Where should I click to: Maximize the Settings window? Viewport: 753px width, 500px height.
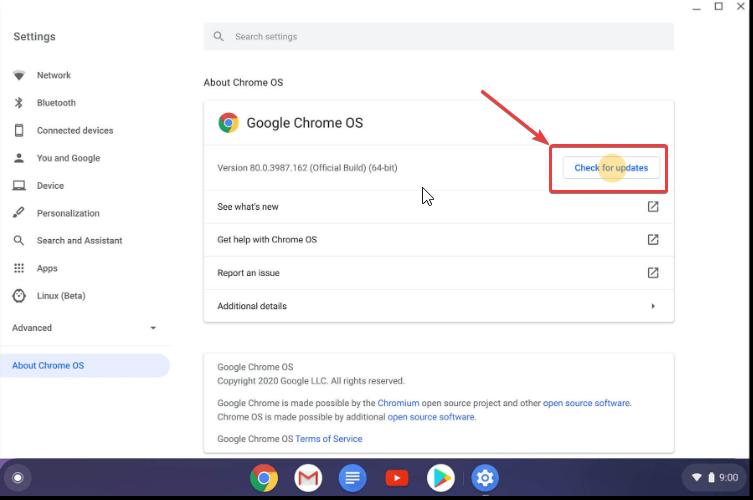click(x=718, y=6)
